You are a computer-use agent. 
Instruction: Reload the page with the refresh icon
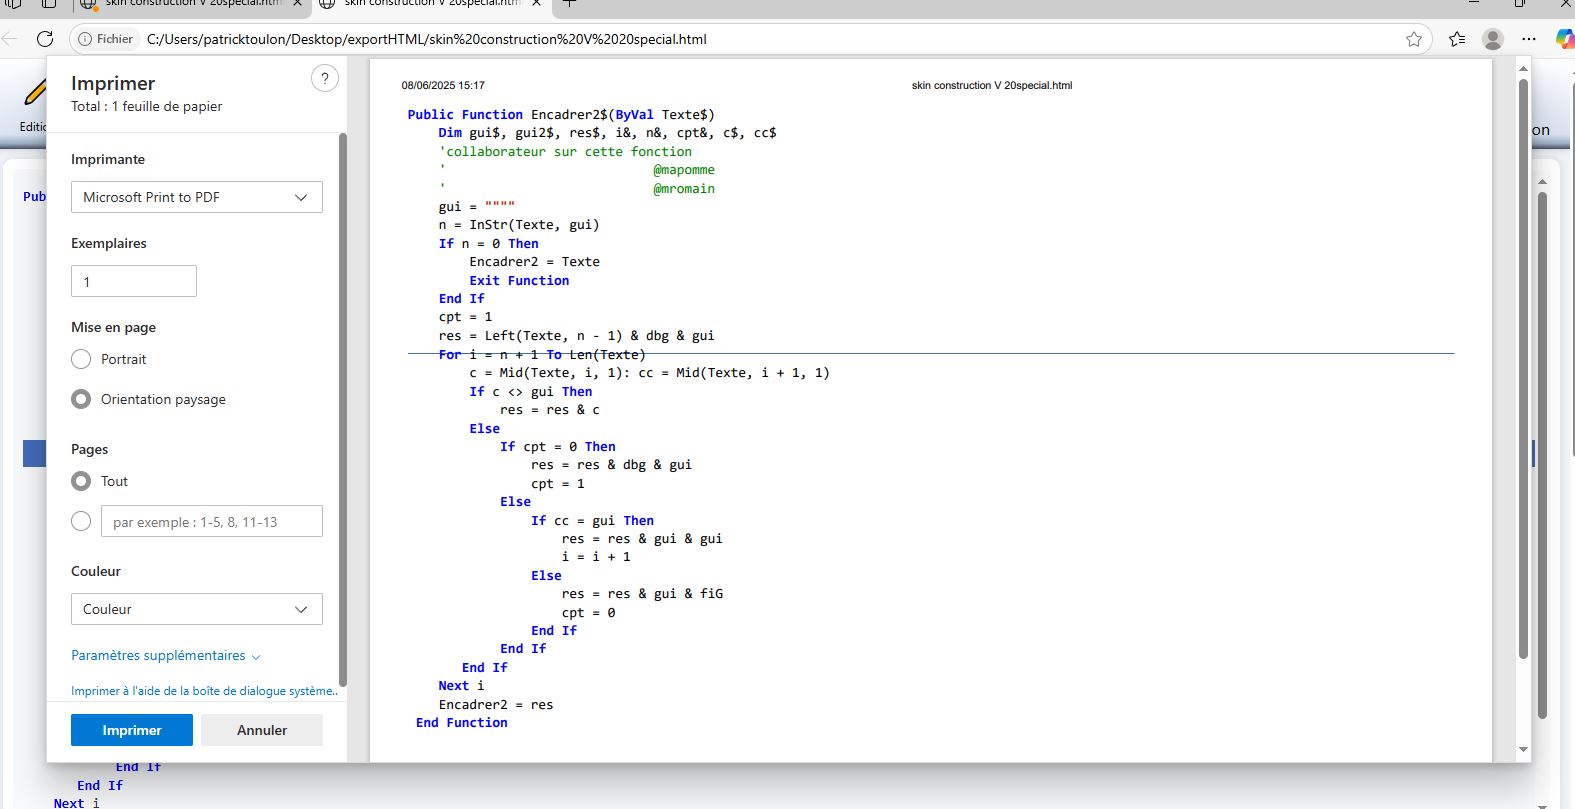45,39
